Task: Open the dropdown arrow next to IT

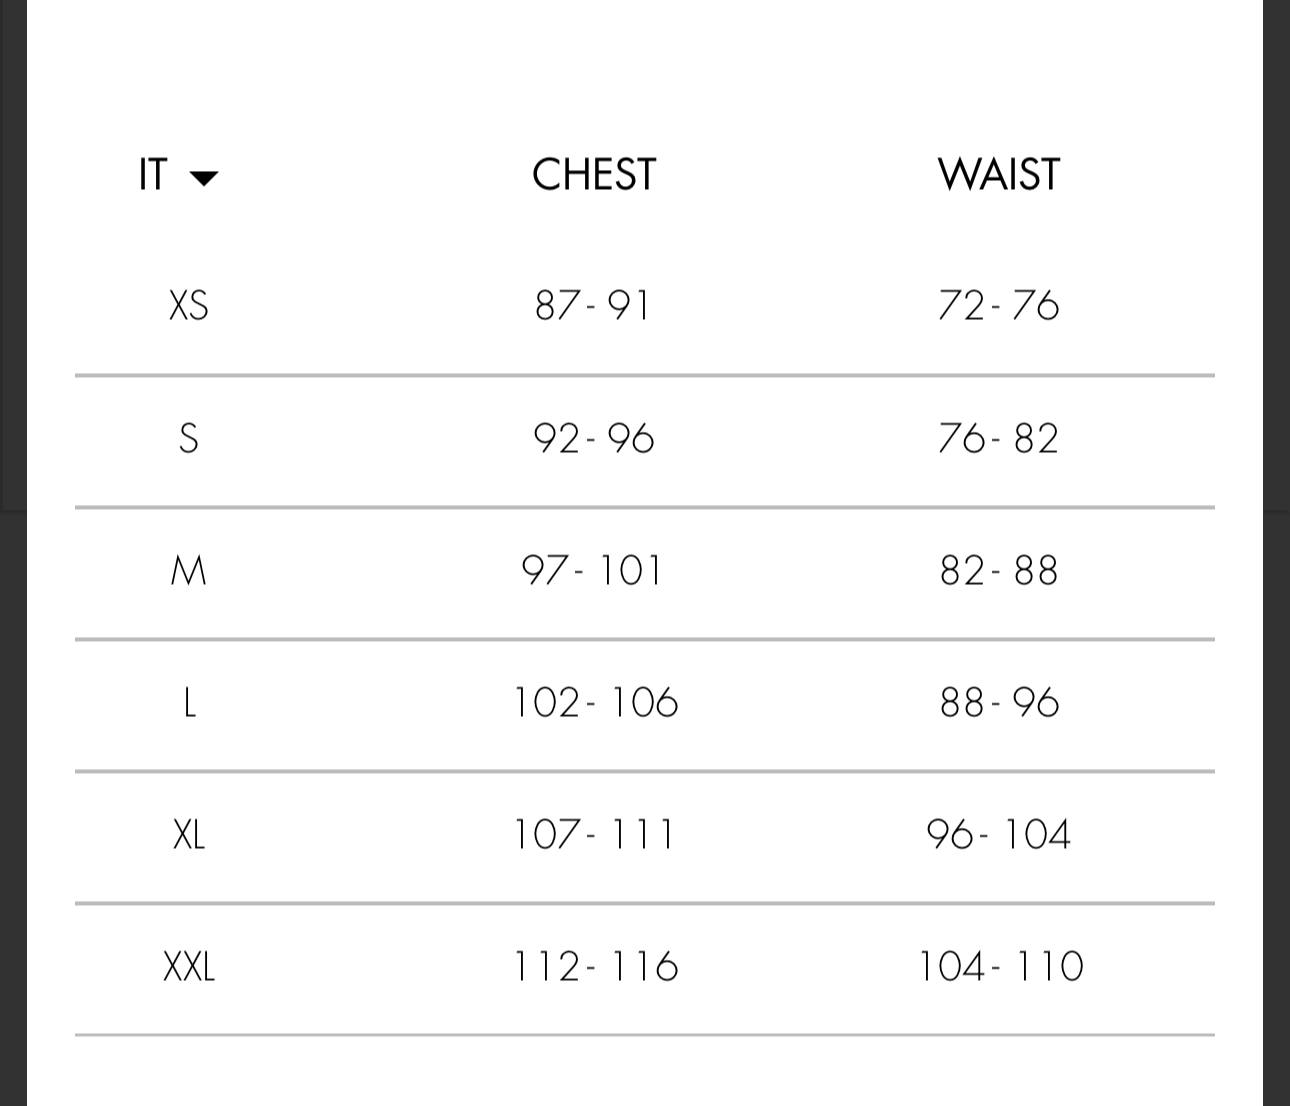Action: tap(204, 178)
